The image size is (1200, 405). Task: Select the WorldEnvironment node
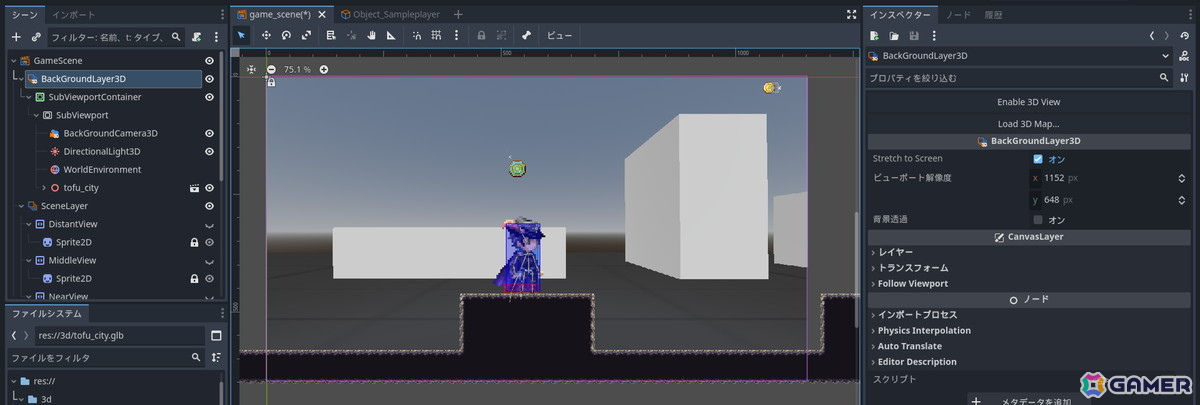pyautogui.click(x=102, y=170)
